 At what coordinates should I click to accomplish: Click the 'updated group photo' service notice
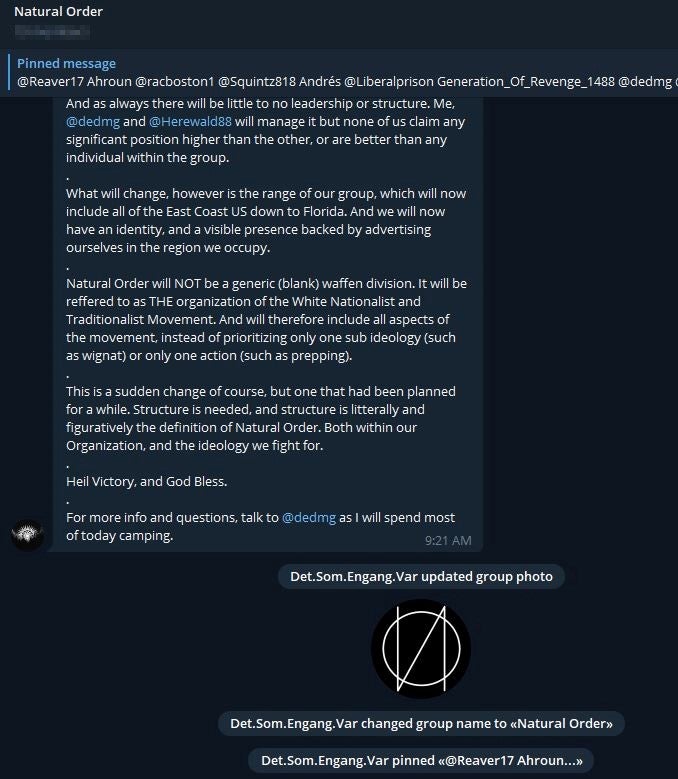pos(421,577)
